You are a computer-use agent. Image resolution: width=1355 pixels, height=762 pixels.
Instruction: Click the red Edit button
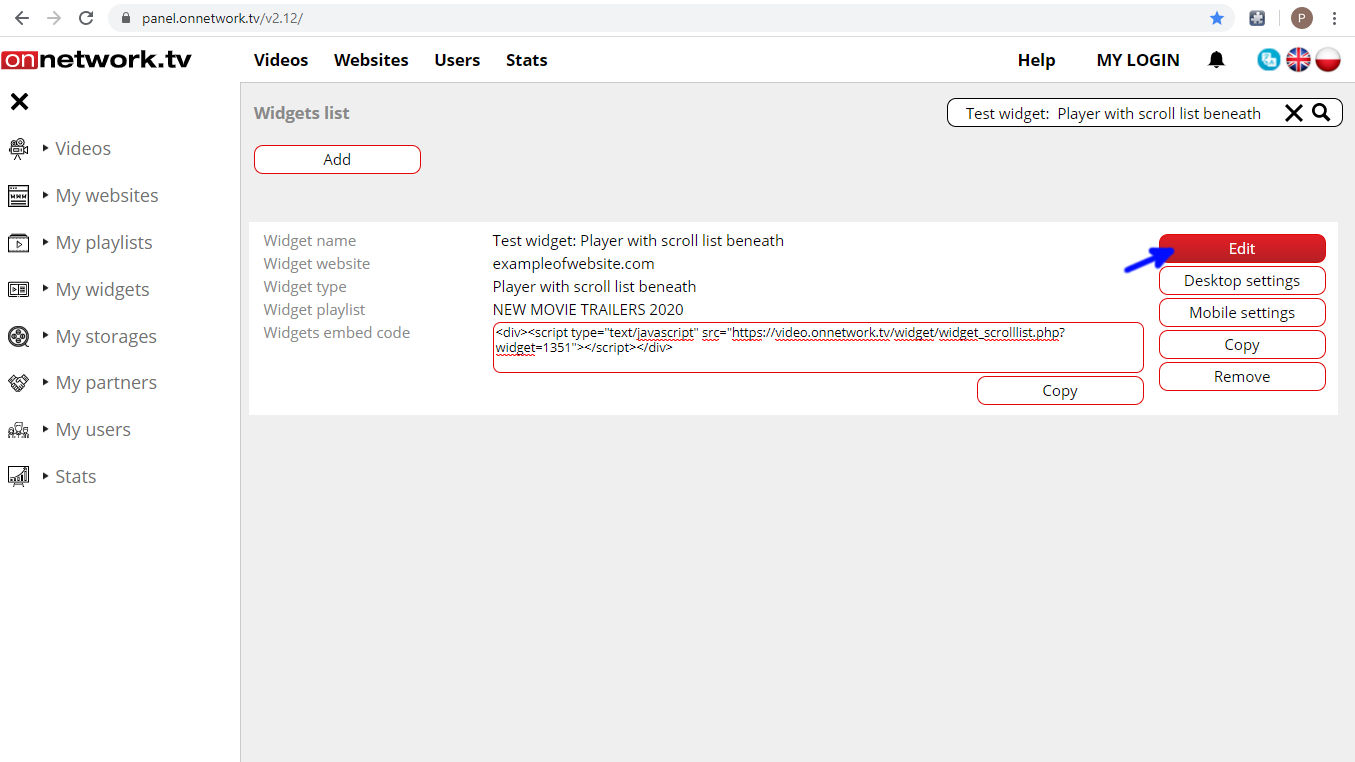(x=1242, y=248)
